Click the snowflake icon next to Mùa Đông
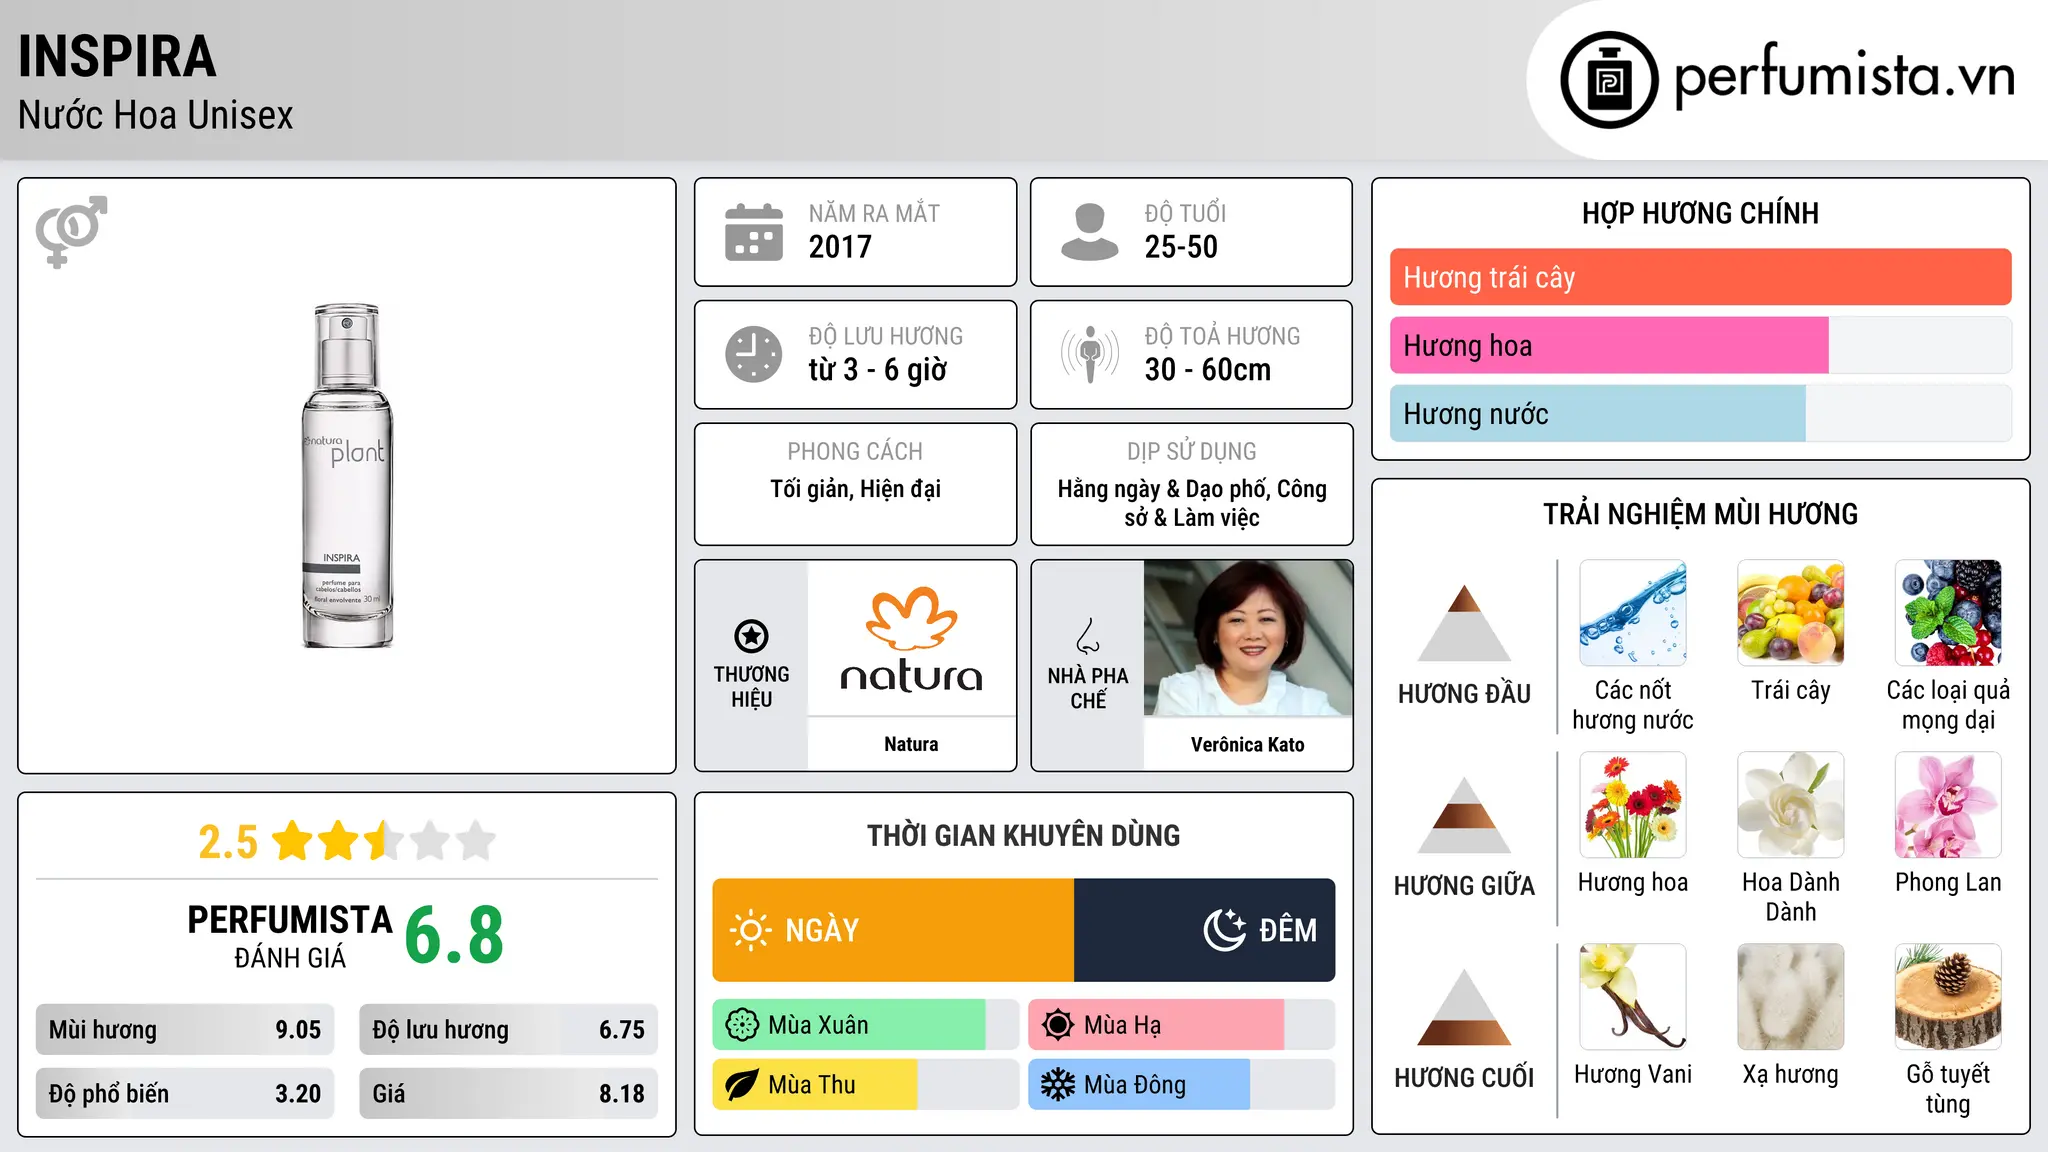2048x1152 pixels. coord(1058,1085)
